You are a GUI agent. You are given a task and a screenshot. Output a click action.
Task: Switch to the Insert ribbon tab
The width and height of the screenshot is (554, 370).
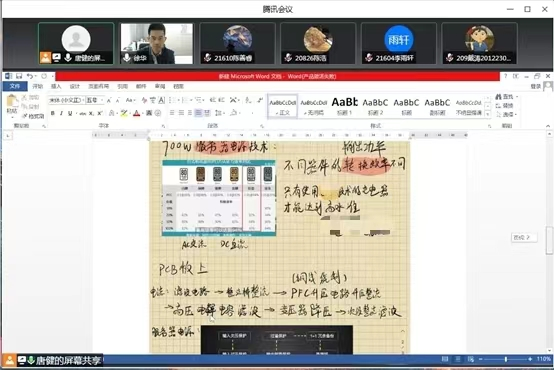(56, 86)
